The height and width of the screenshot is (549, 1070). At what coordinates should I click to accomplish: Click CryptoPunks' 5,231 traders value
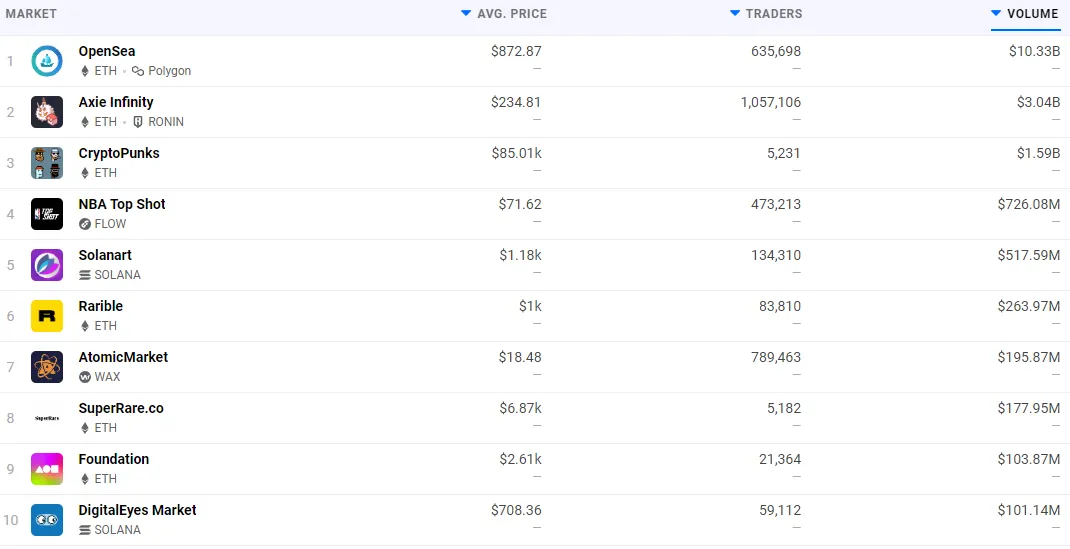coord(784,153)
